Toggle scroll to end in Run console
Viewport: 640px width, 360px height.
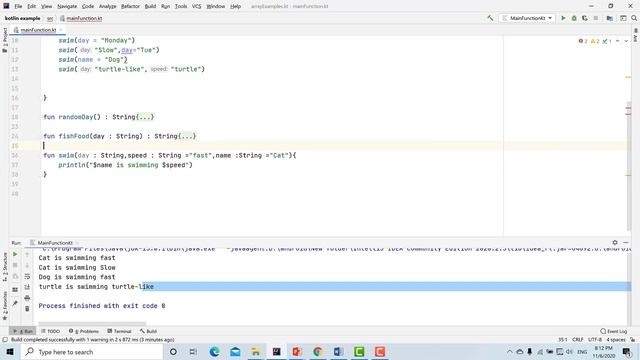[27, 287]
